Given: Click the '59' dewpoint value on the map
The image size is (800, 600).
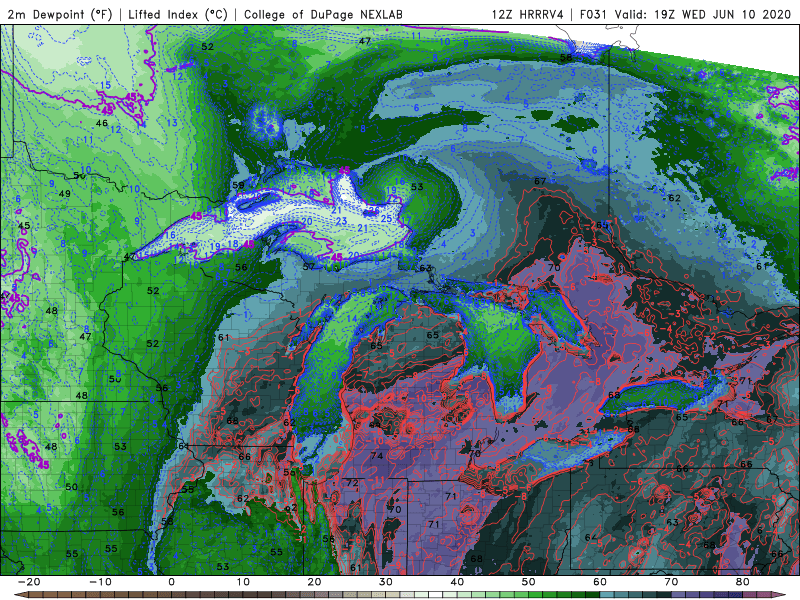Looking at the screenshot, I should 238,186.
